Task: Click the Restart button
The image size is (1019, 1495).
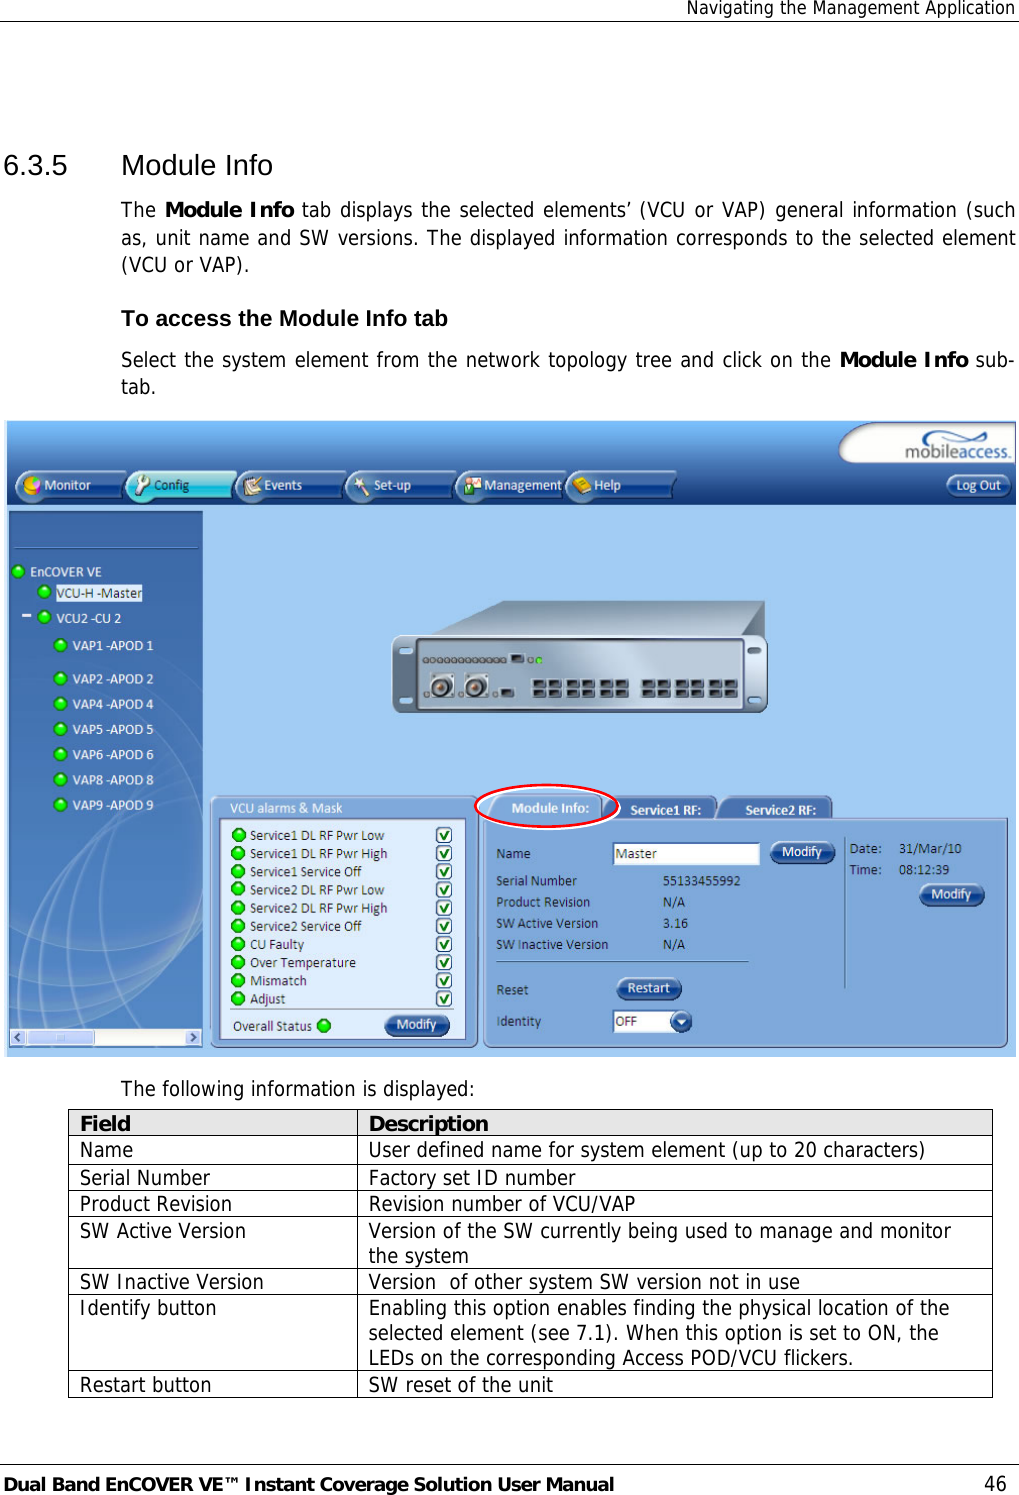Action: tap(649, 989)
